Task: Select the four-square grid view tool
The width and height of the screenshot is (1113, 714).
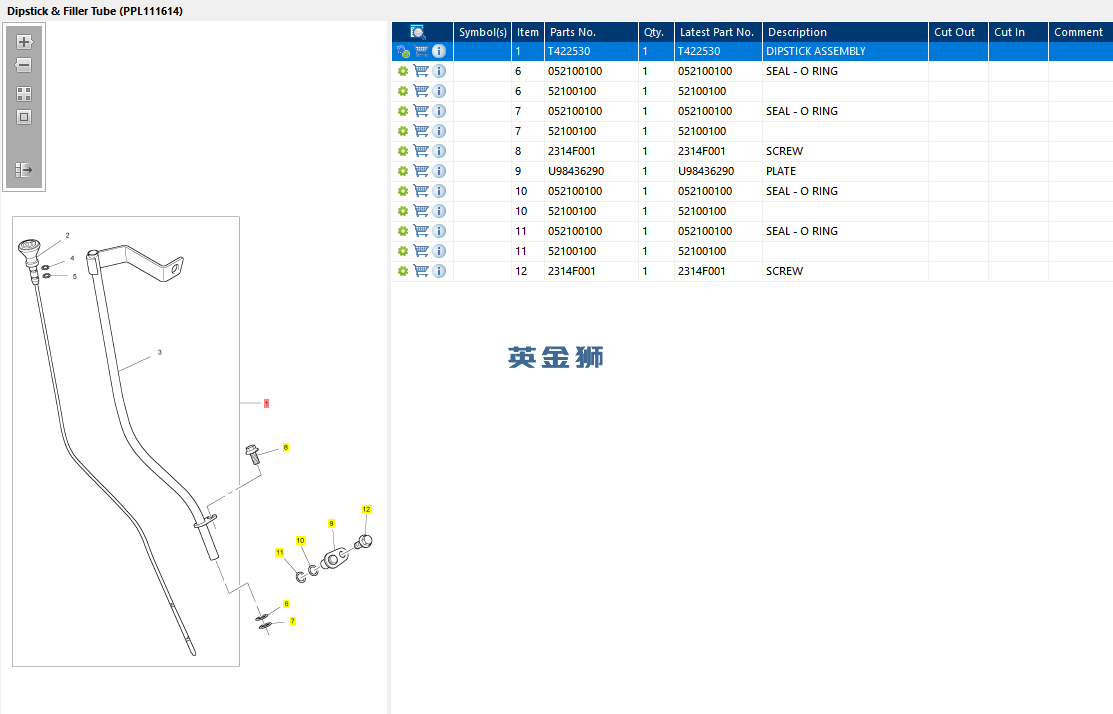Action: click(x=24, y=94)
